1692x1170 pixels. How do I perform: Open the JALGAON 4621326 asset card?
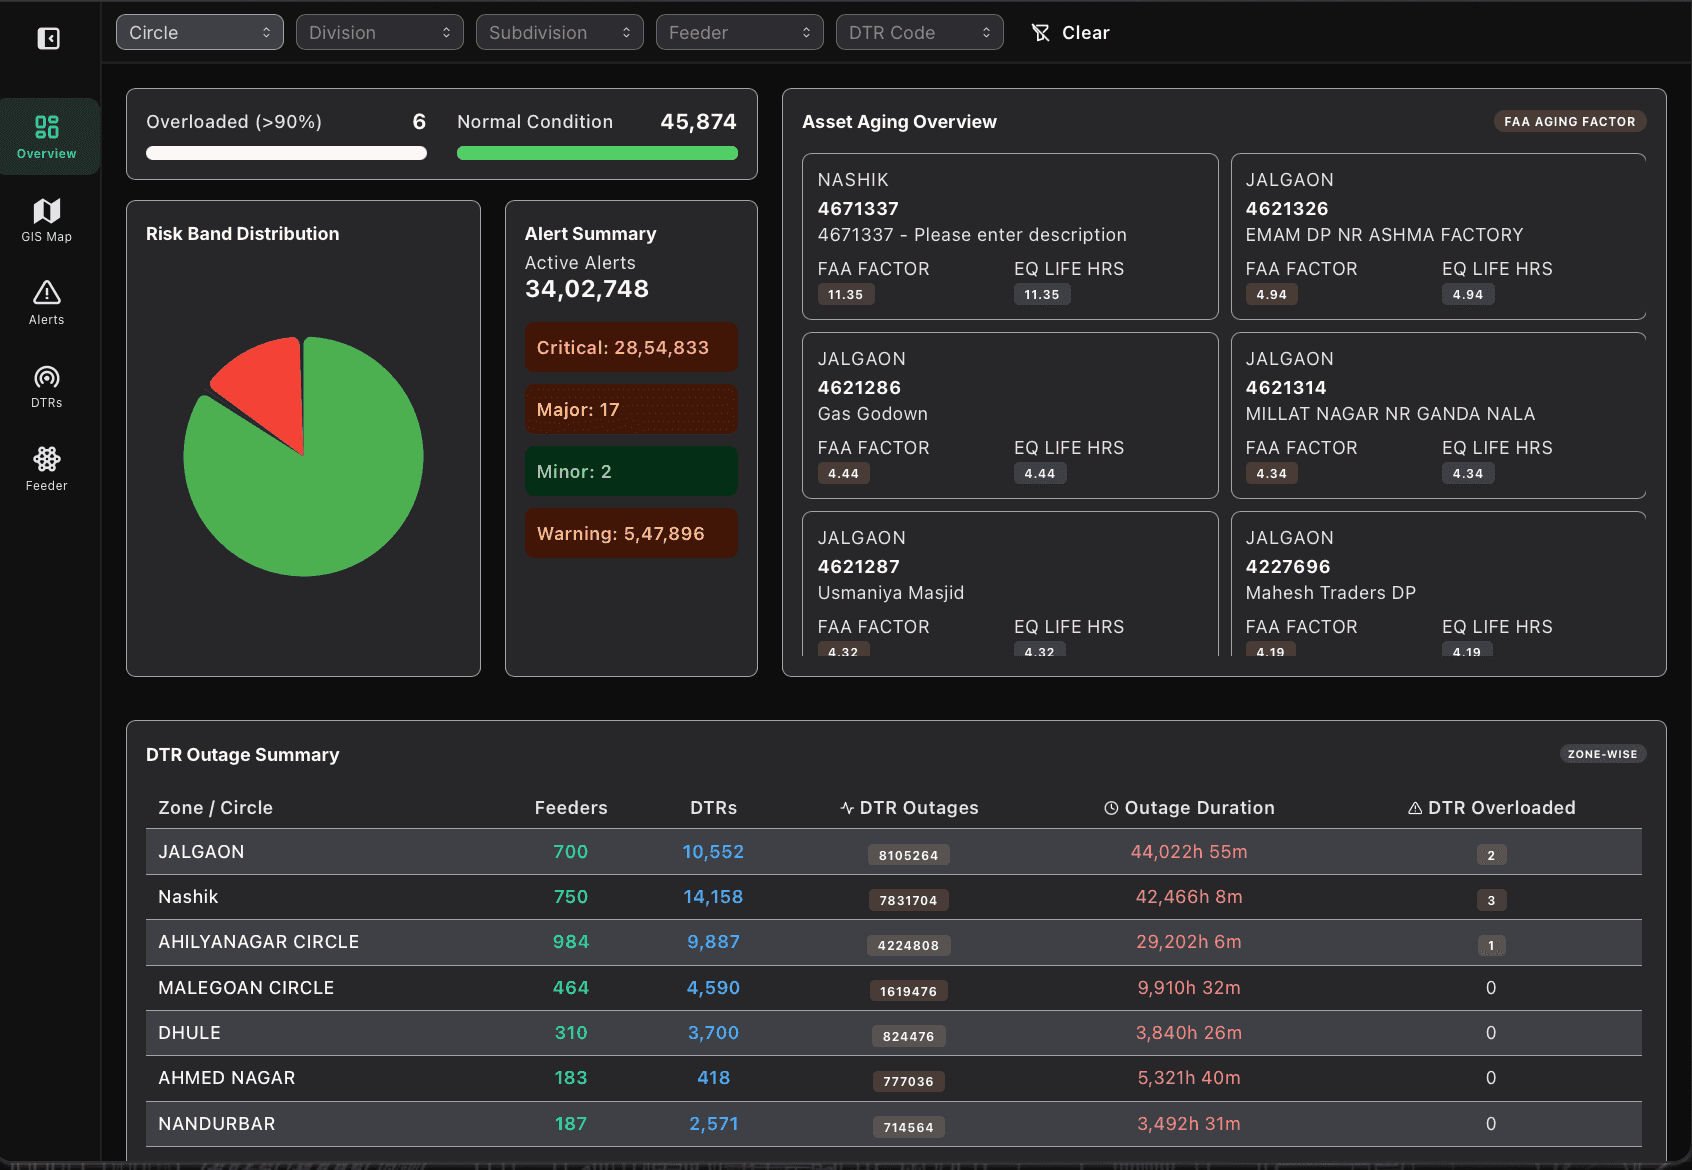[1438, 236]
